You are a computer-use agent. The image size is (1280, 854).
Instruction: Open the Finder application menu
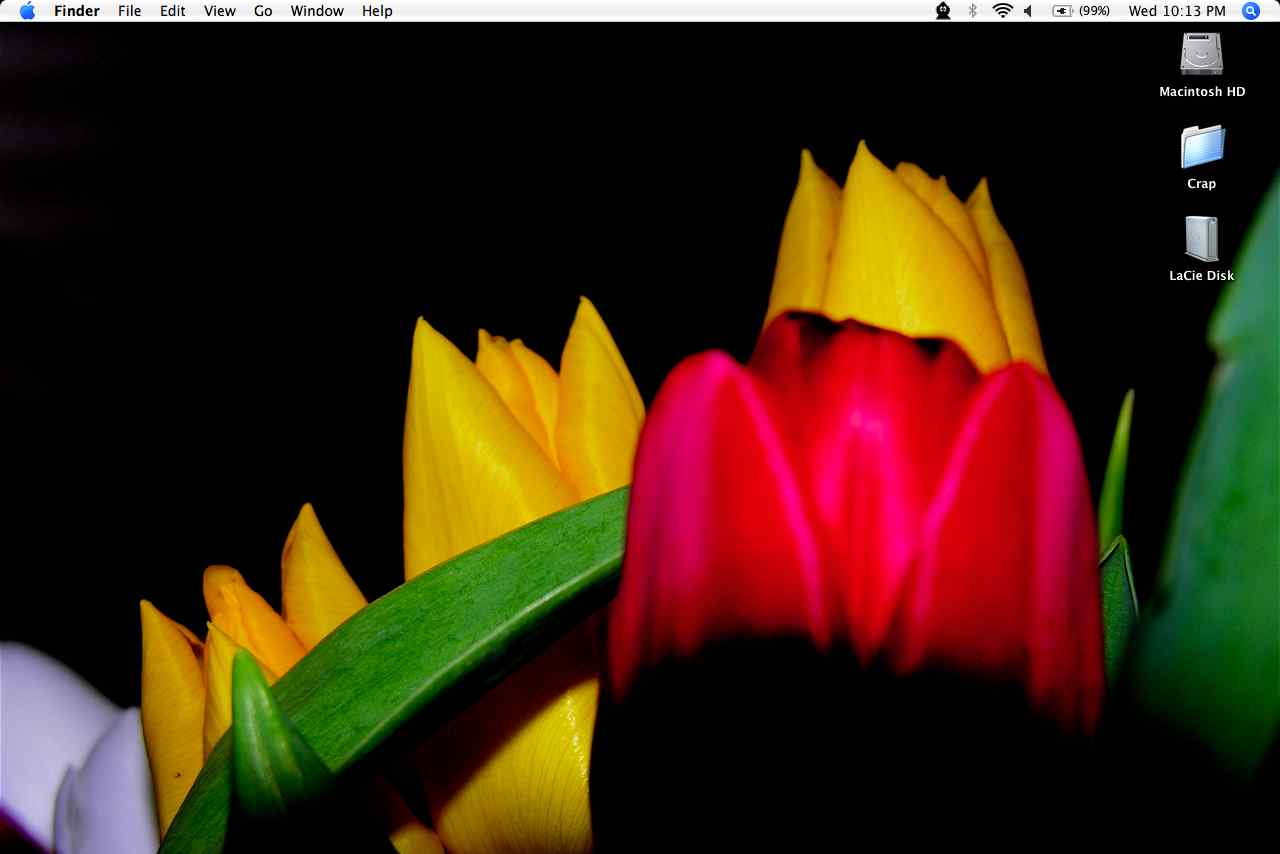[77, 11]
